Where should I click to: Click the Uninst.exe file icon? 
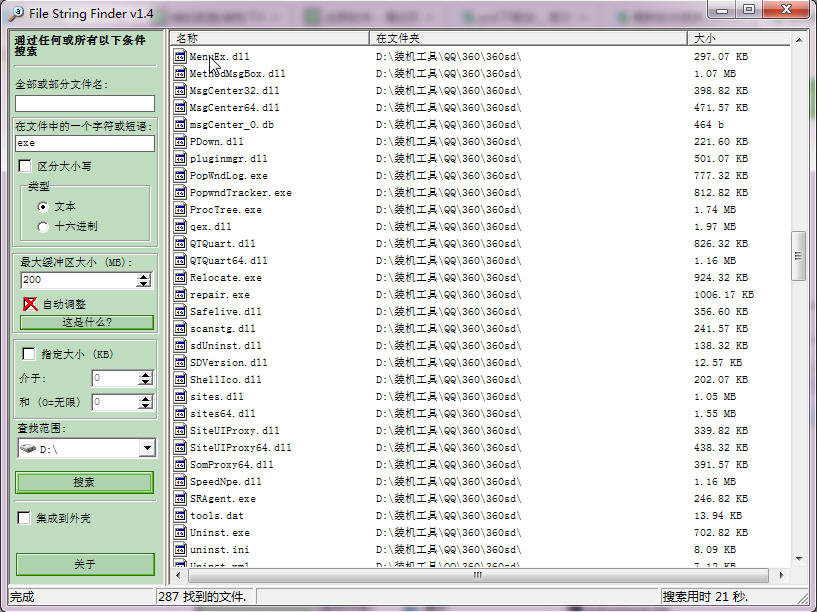coord(180,533)
